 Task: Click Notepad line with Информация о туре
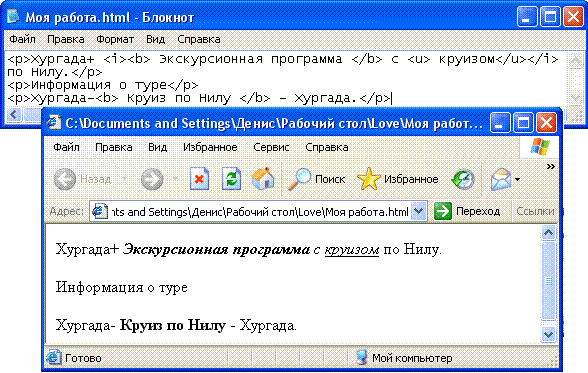103,85
